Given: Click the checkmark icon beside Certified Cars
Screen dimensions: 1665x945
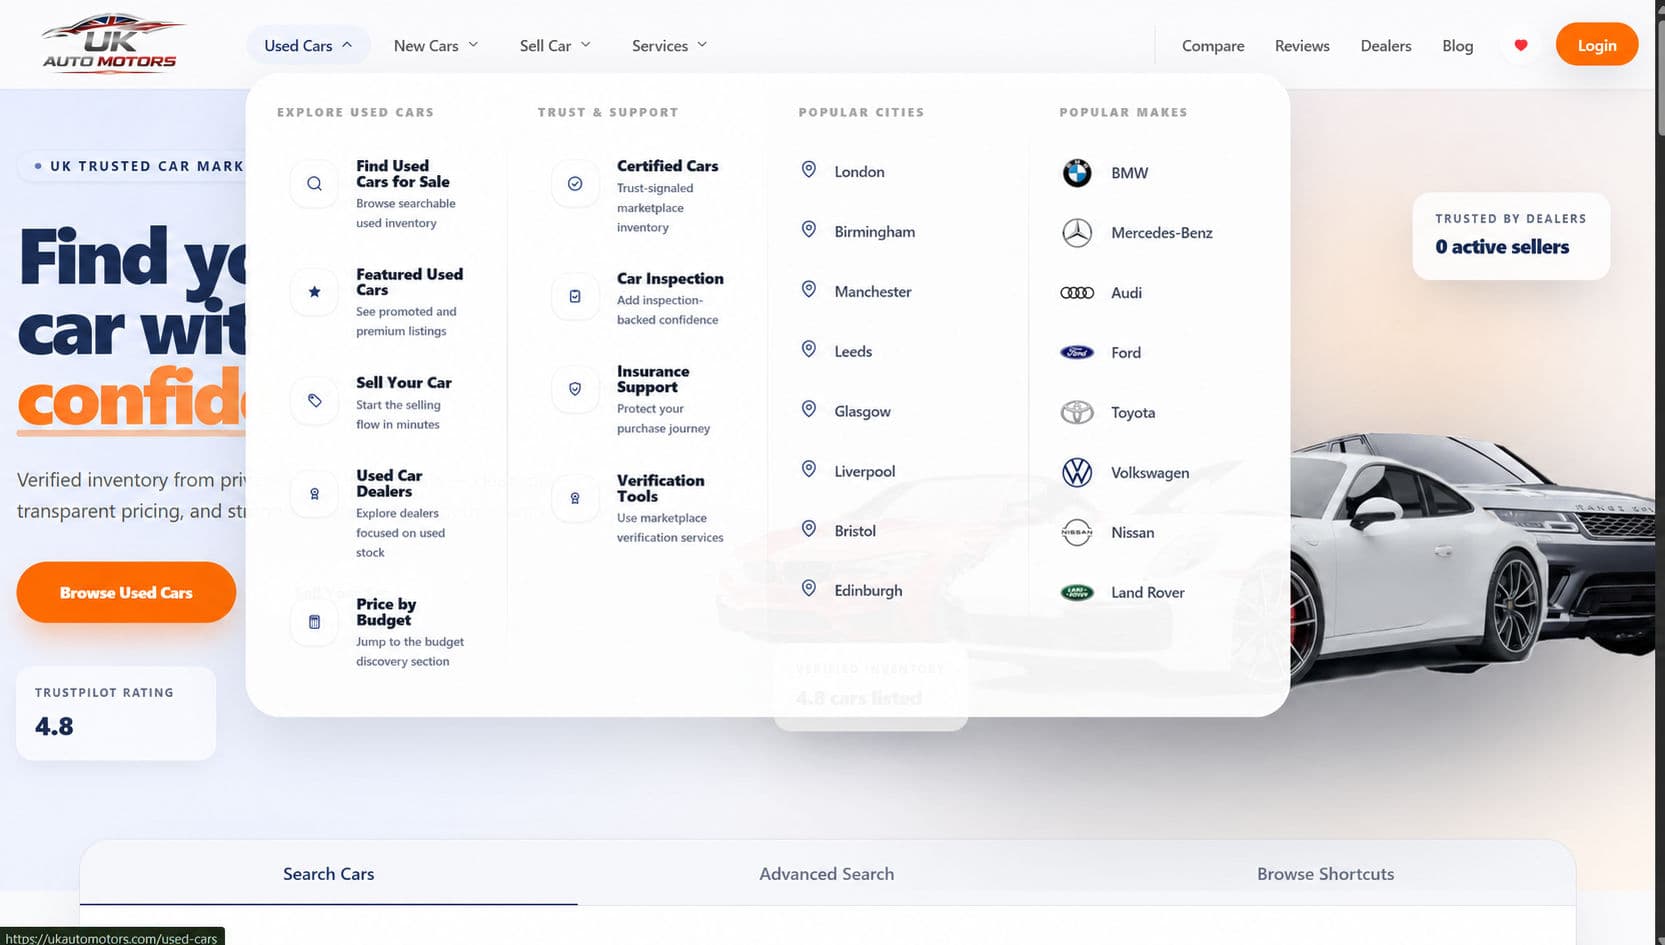Looking at the screenshot, I should [575, 184].
